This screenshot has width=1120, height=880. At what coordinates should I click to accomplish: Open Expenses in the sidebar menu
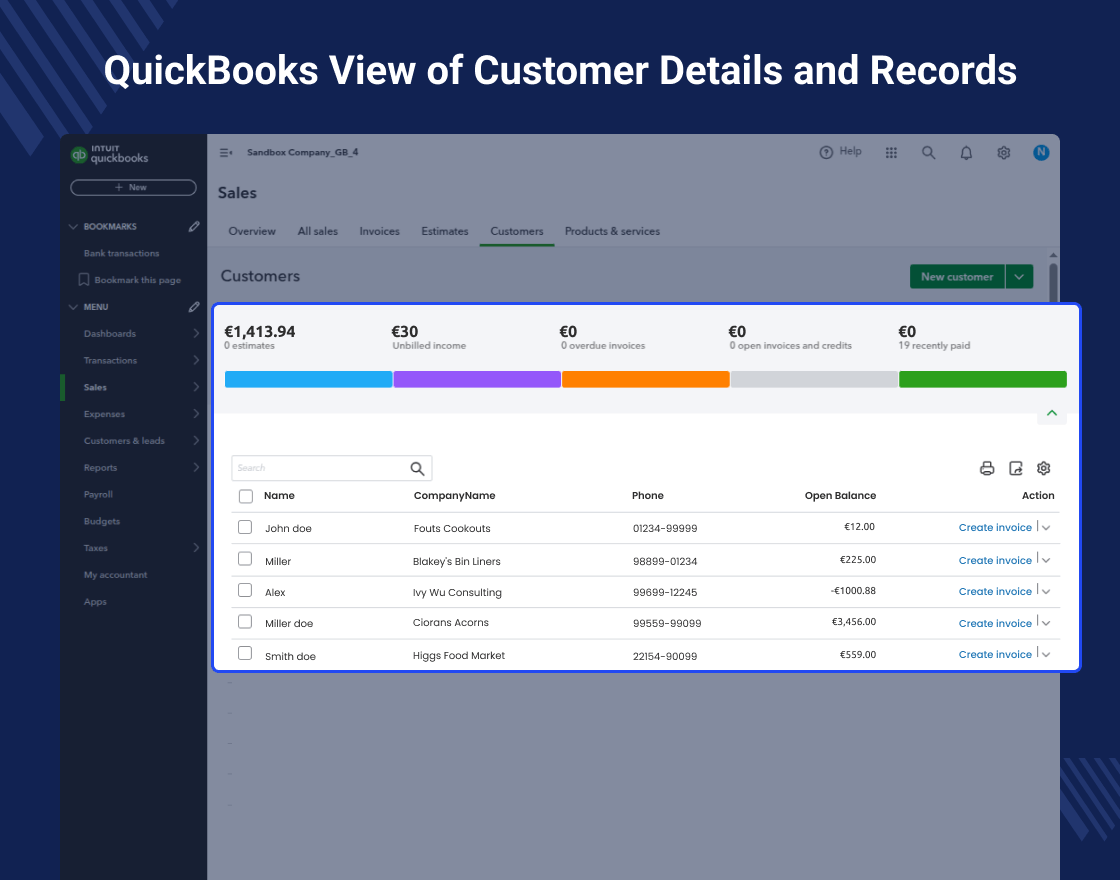pos(104,414)
